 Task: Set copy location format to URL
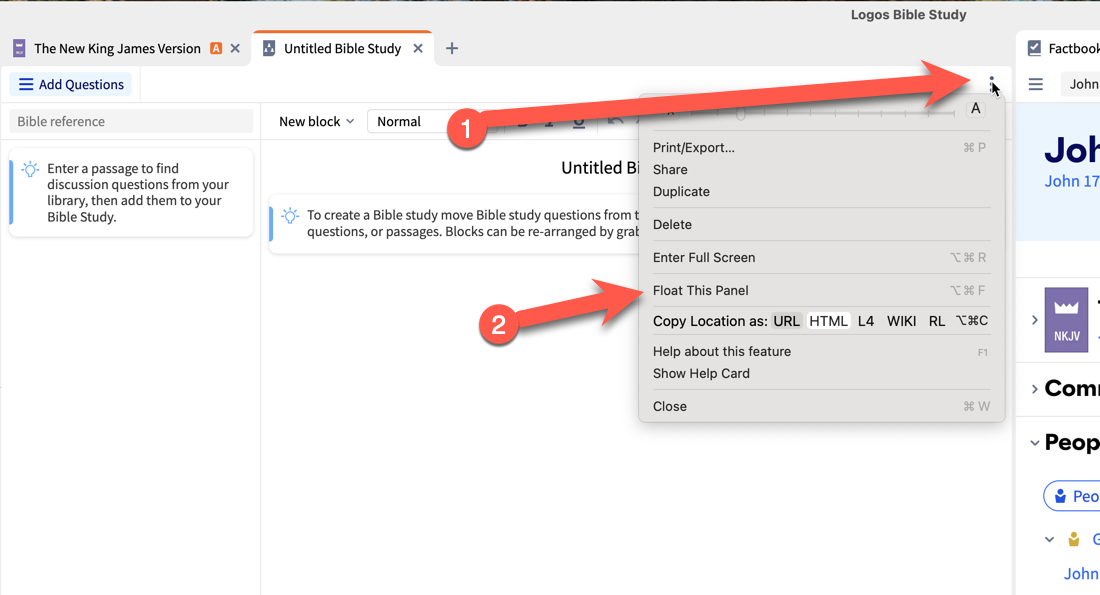[786, 321]
